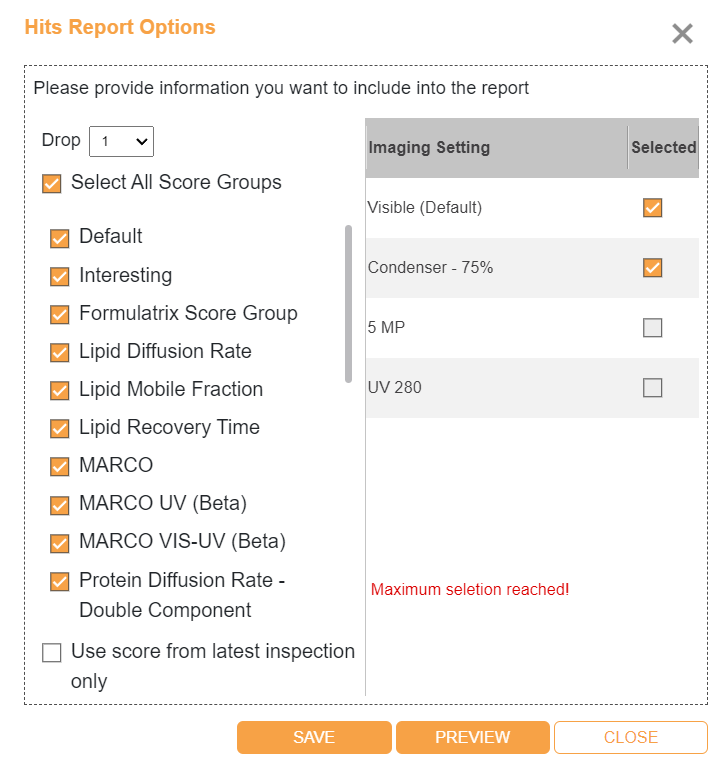Uncheck Select All Score Groups
The height and width of the screenshot is (764, 722).
click(x=52, y=184)
